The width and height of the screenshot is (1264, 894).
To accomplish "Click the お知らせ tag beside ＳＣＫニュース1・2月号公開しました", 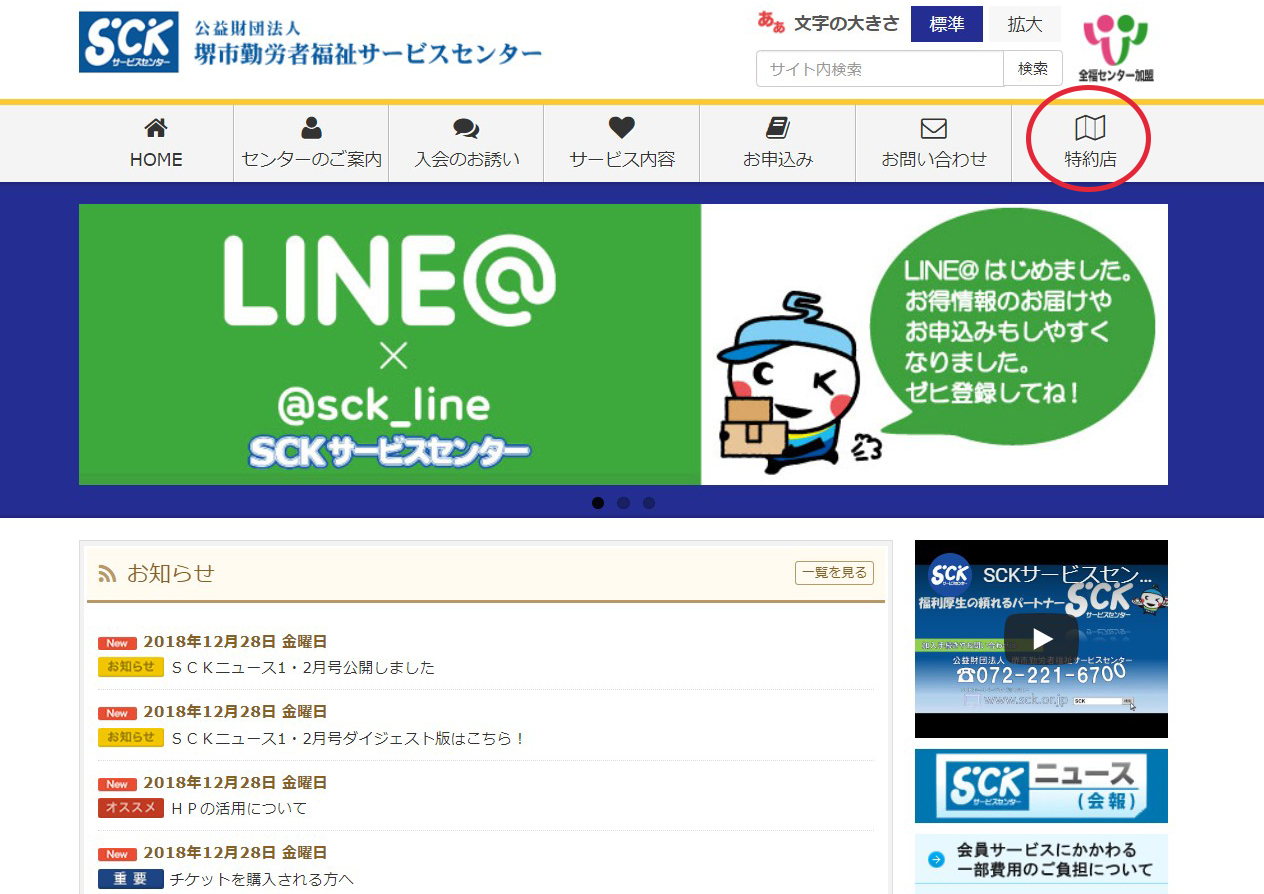I will pos(131,666).
